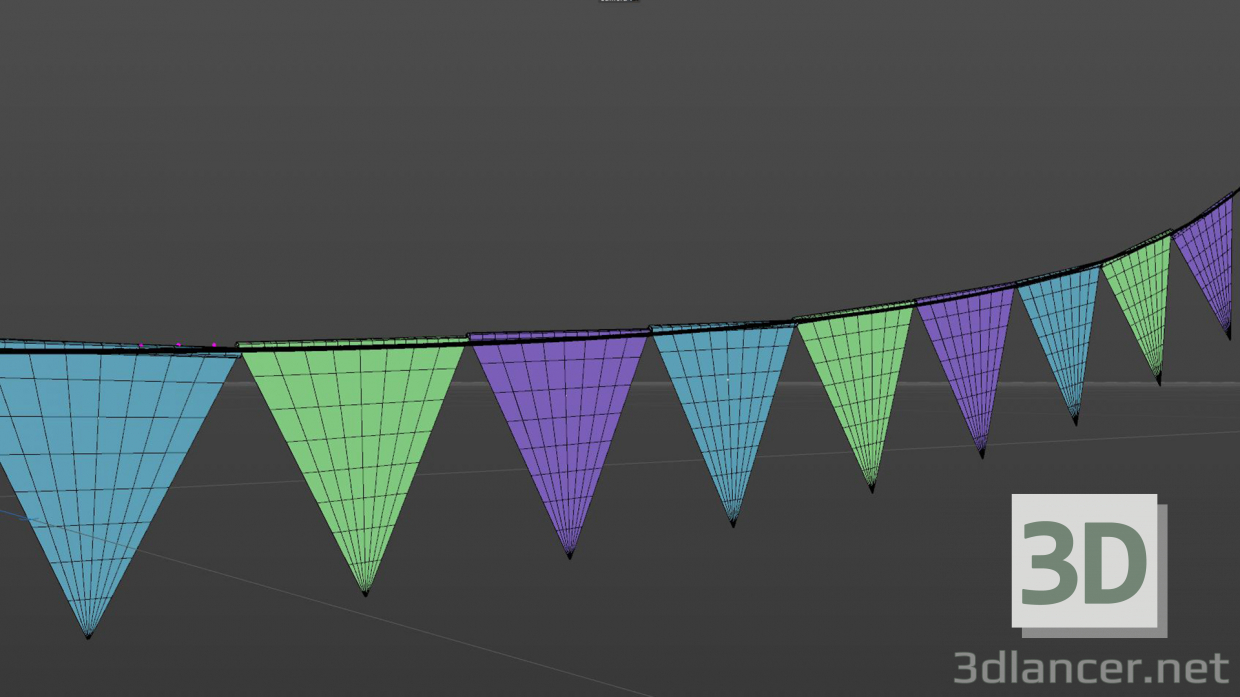This screenshot has width=1240, height=697.
Task: Click the 3D logo watermark
Action: point(1085,558)
